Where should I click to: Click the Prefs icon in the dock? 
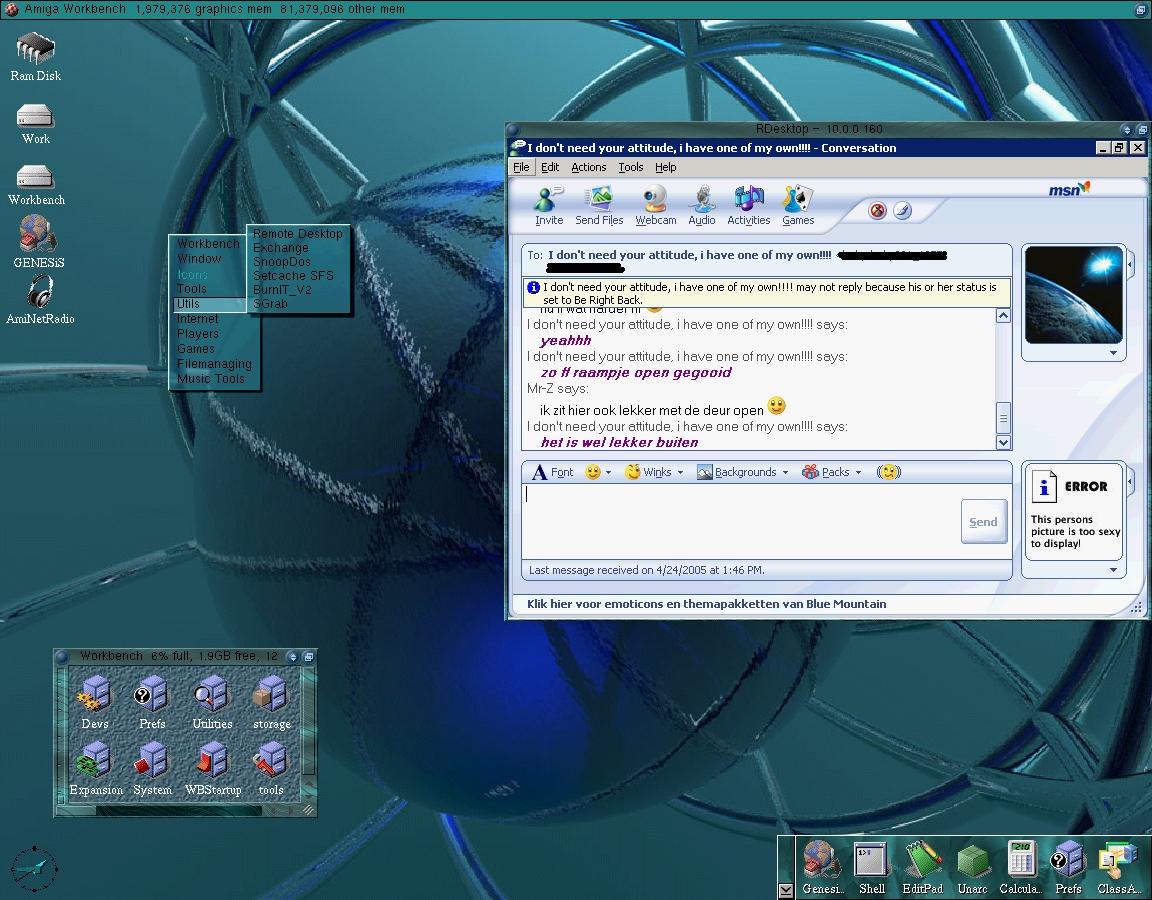click(1068, 868)
